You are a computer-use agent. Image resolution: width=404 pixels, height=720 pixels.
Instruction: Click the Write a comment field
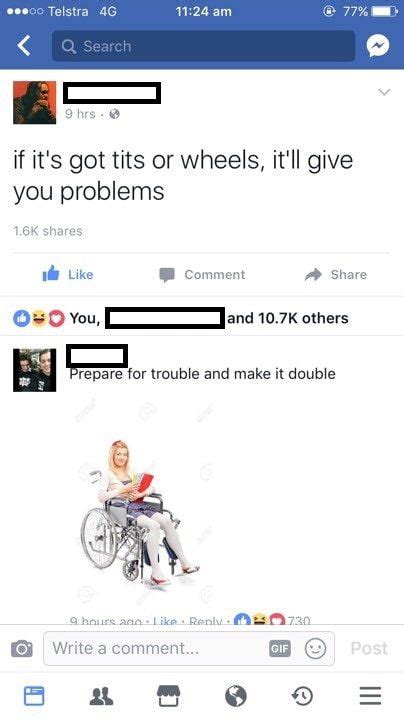(189, 648)
